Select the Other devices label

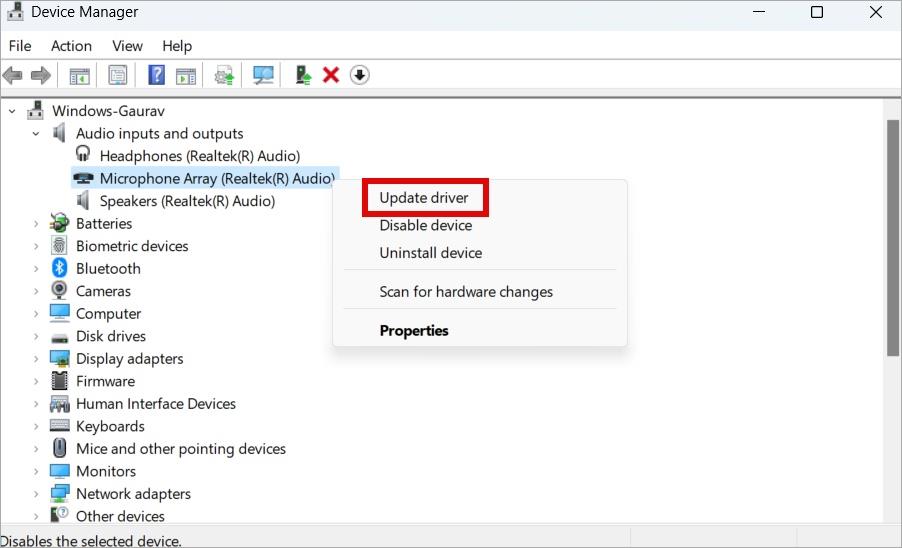(x=120, y=516)
